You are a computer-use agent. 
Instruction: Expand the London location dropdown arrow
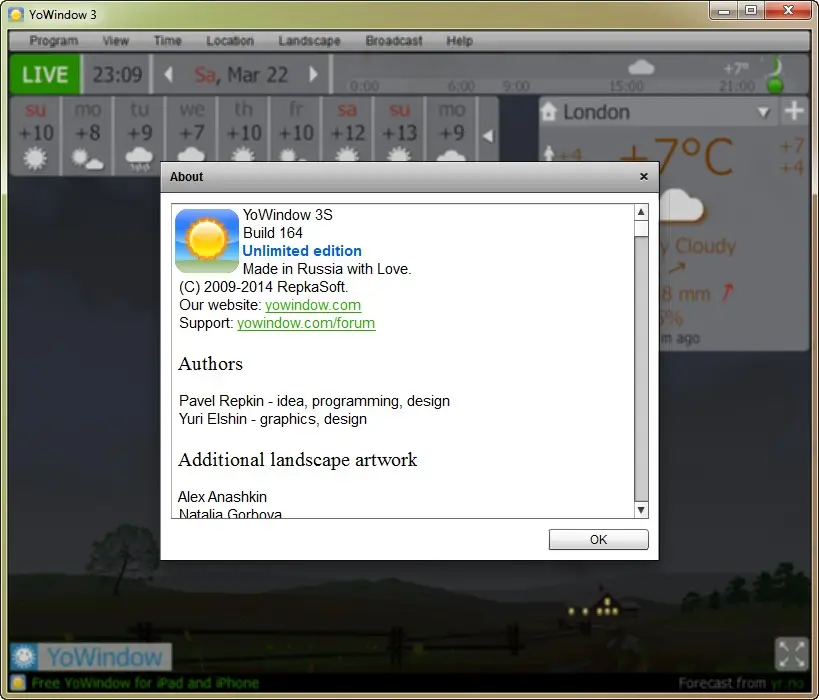coord(764,112)
